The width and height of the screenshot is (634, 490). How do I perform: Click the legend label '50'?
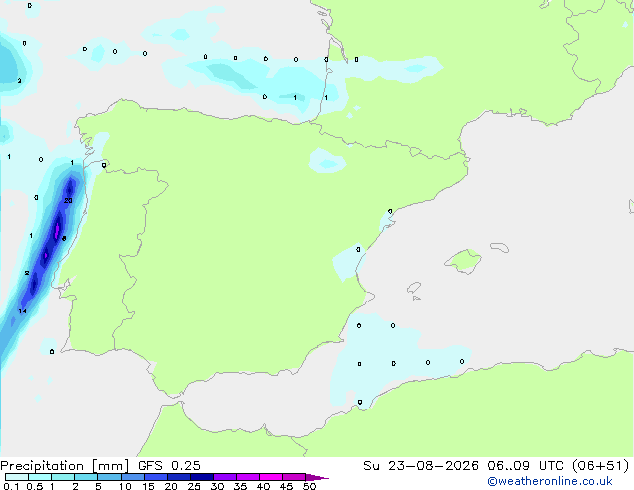tap(309, 486)
